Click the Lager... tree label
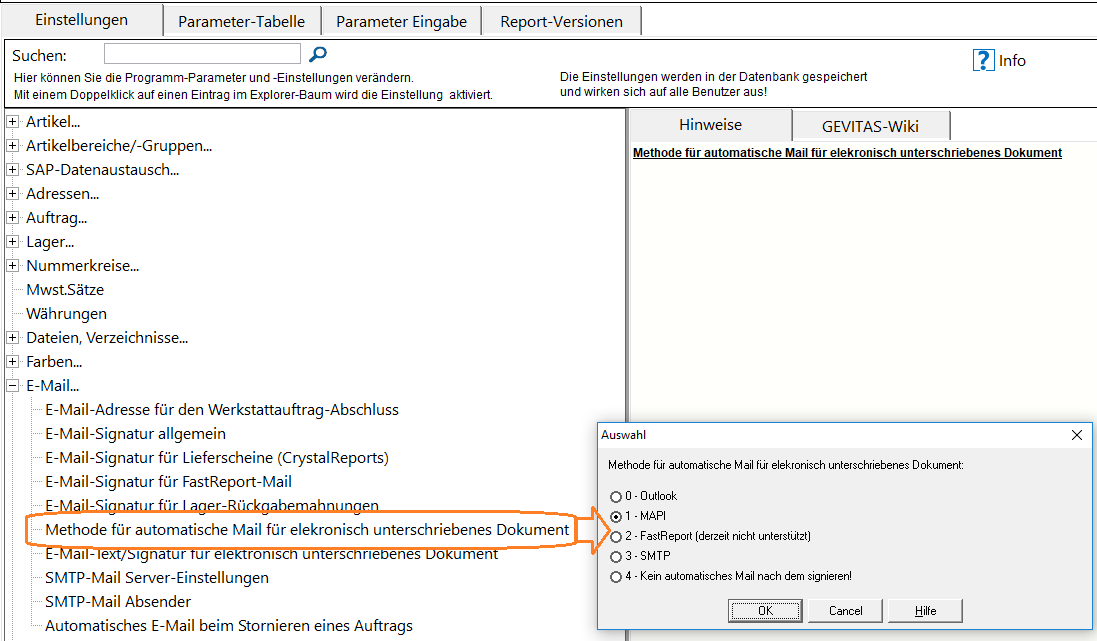The height and width of the screenshot is (641, 1097). click(x=50, y=241)
